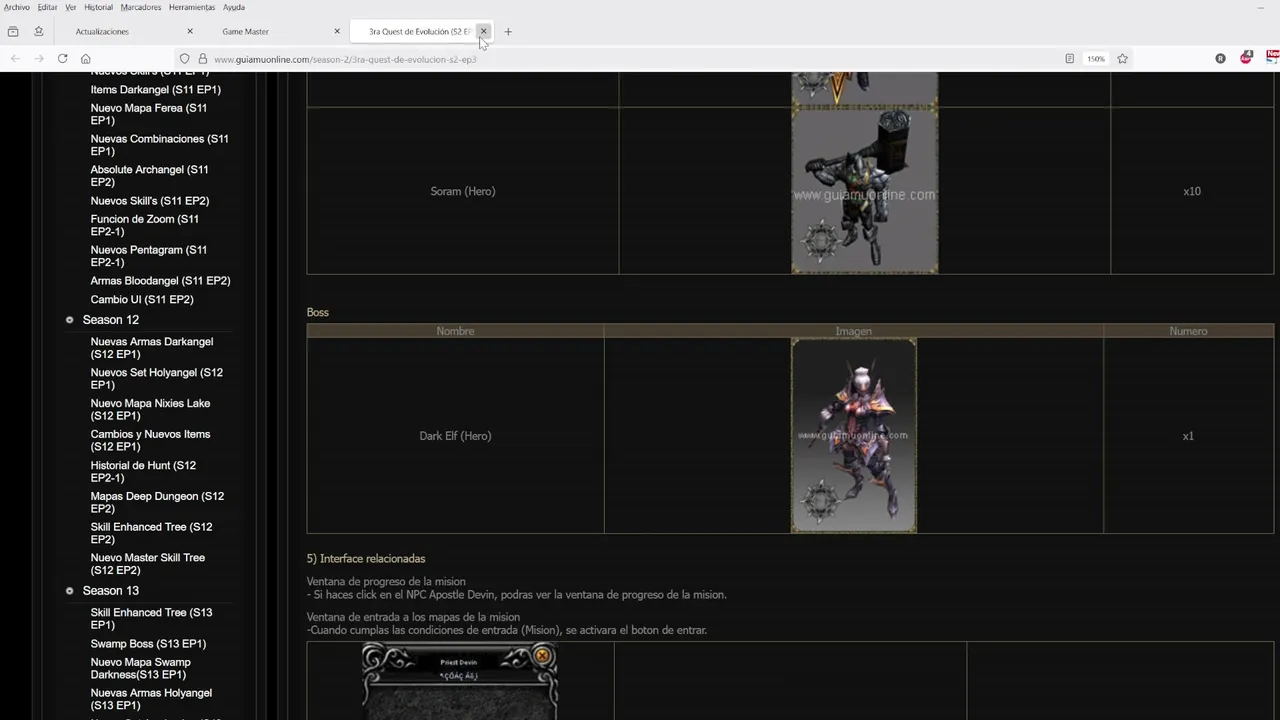The width and height of the screenshot is (1280, 720).
Task: Open Historial de Hunt (S12 EP2-1)
Action: (x=144, y=472)
